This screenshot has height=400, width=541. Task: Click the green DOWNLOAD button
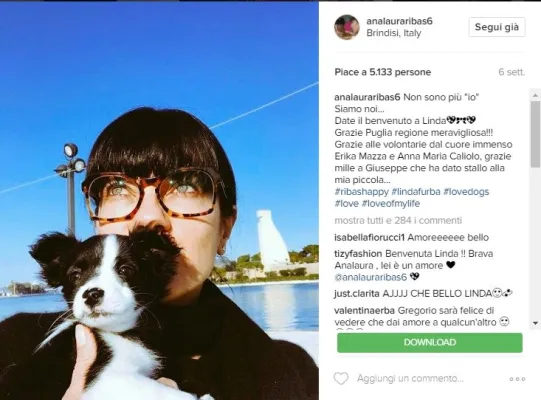tap(430, 342)
